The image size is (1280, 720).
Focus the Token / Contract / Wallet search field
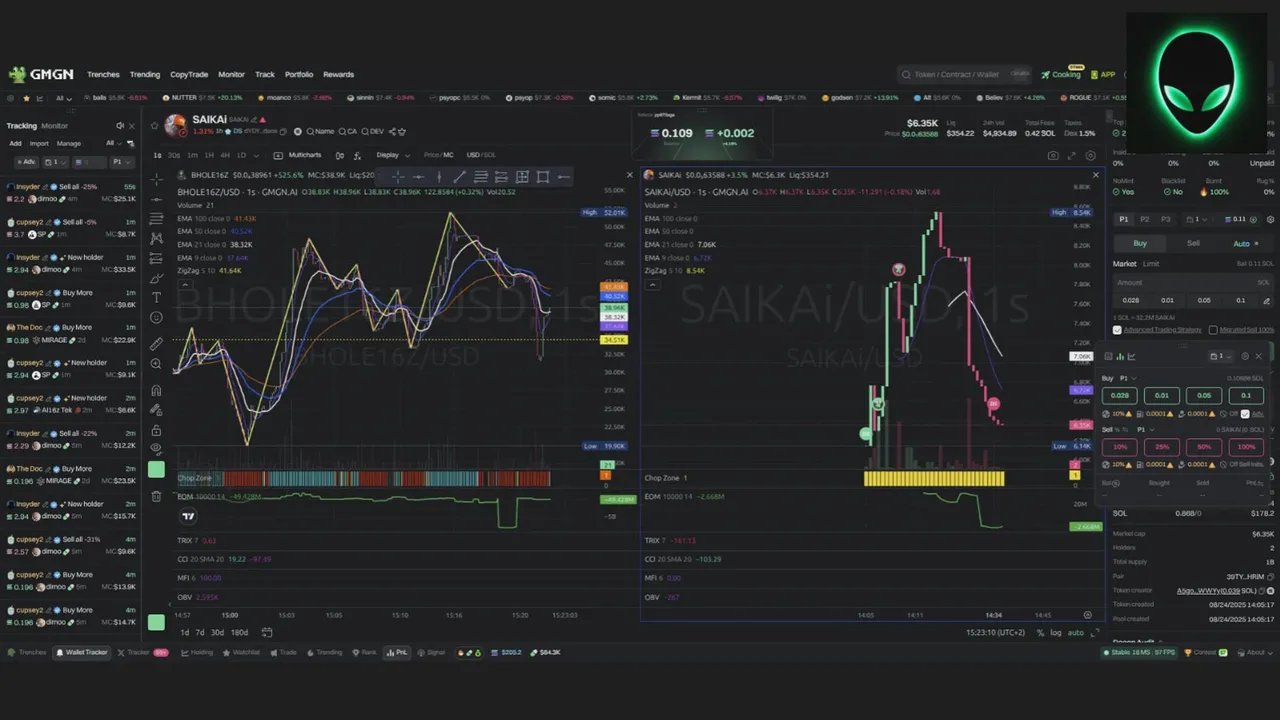pos(965,74)
